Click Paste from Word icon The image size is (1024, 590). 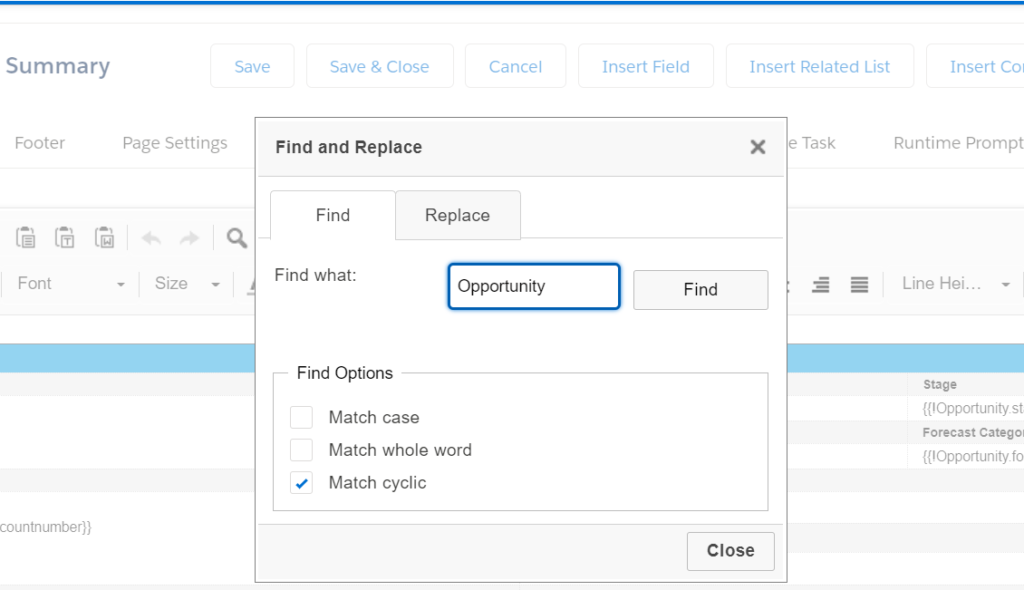[x=104, y=238]
